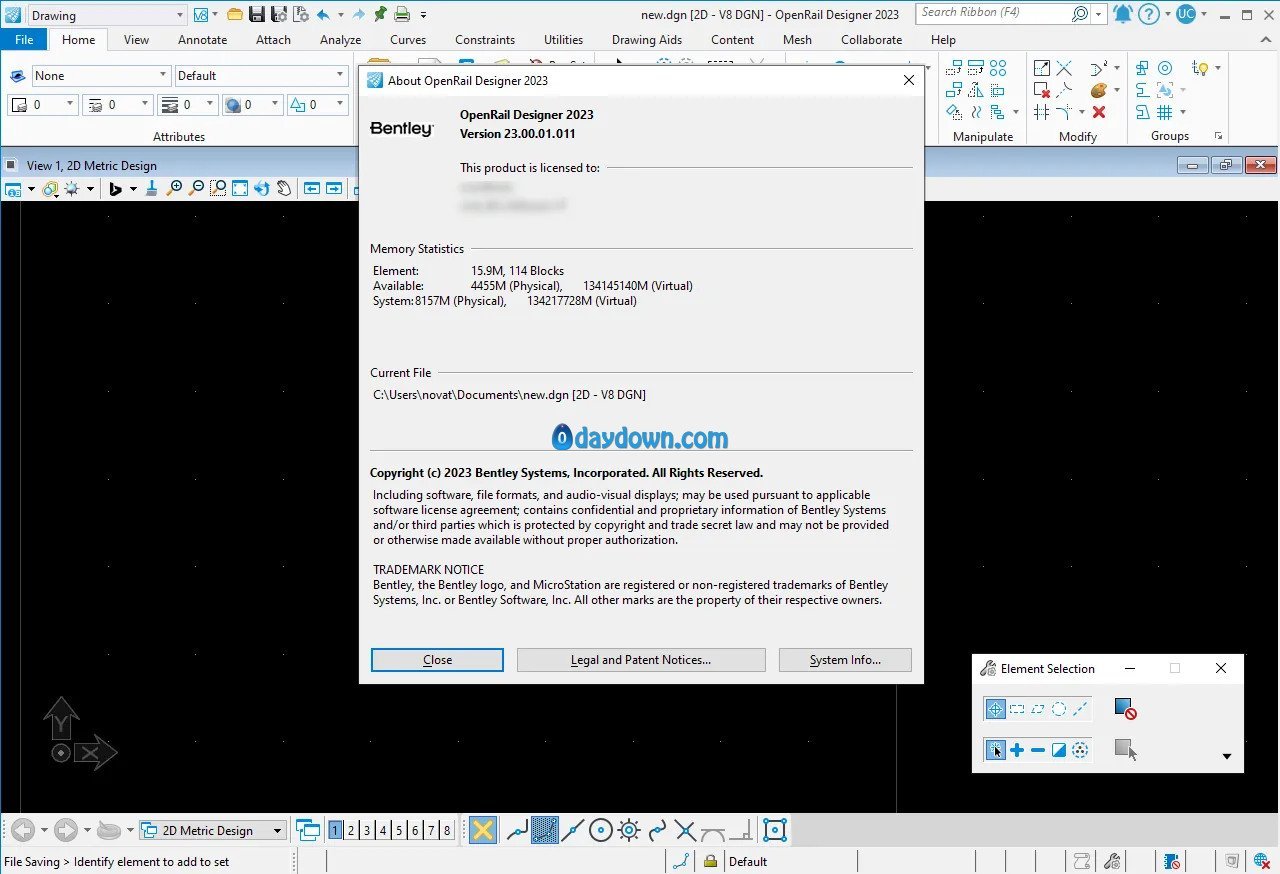The width and height of the screenshot is (1280, 874).
Task: Open the file folder icon in quick access toolbar
Action: [235, 14]
